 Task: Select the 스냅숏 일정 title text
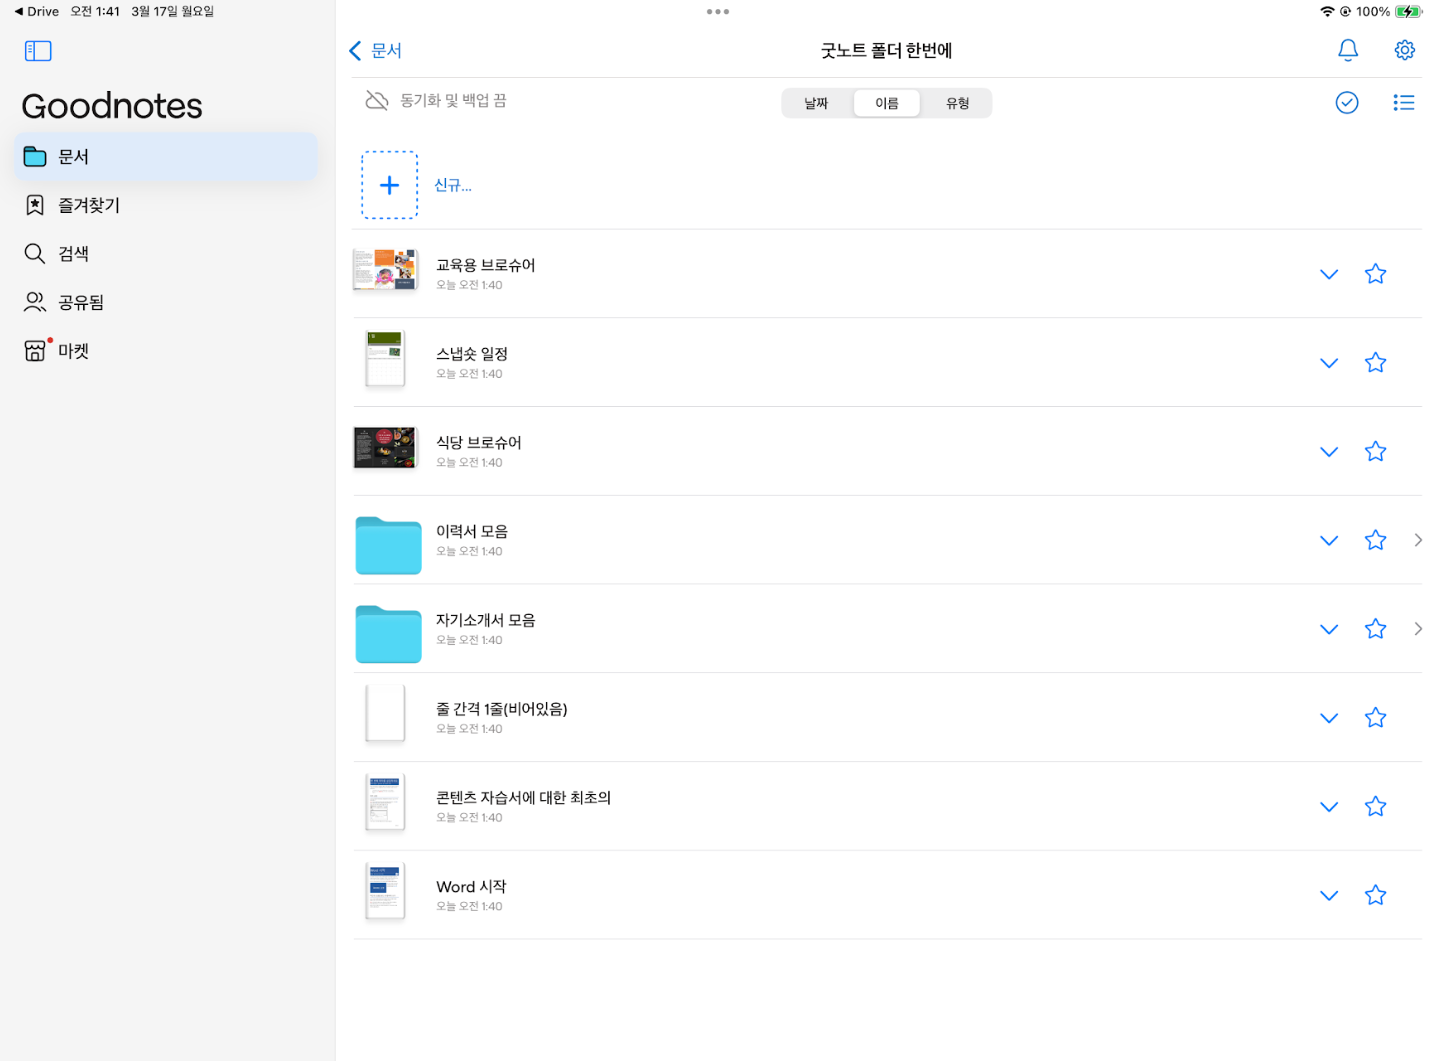point(472,354)
